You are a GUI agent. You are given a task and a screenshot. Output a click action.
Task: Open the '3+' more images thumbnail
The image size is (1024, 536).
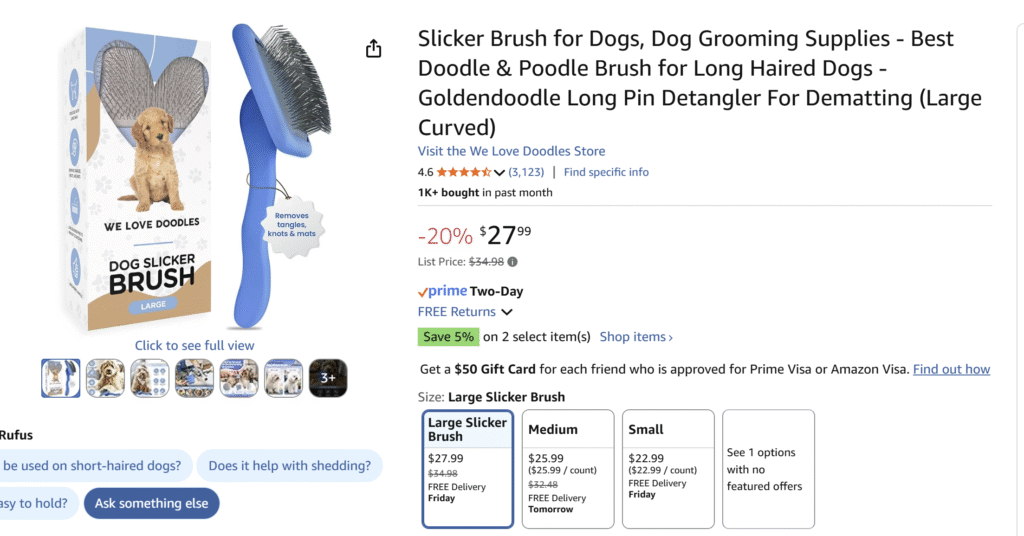coord(328,378)
